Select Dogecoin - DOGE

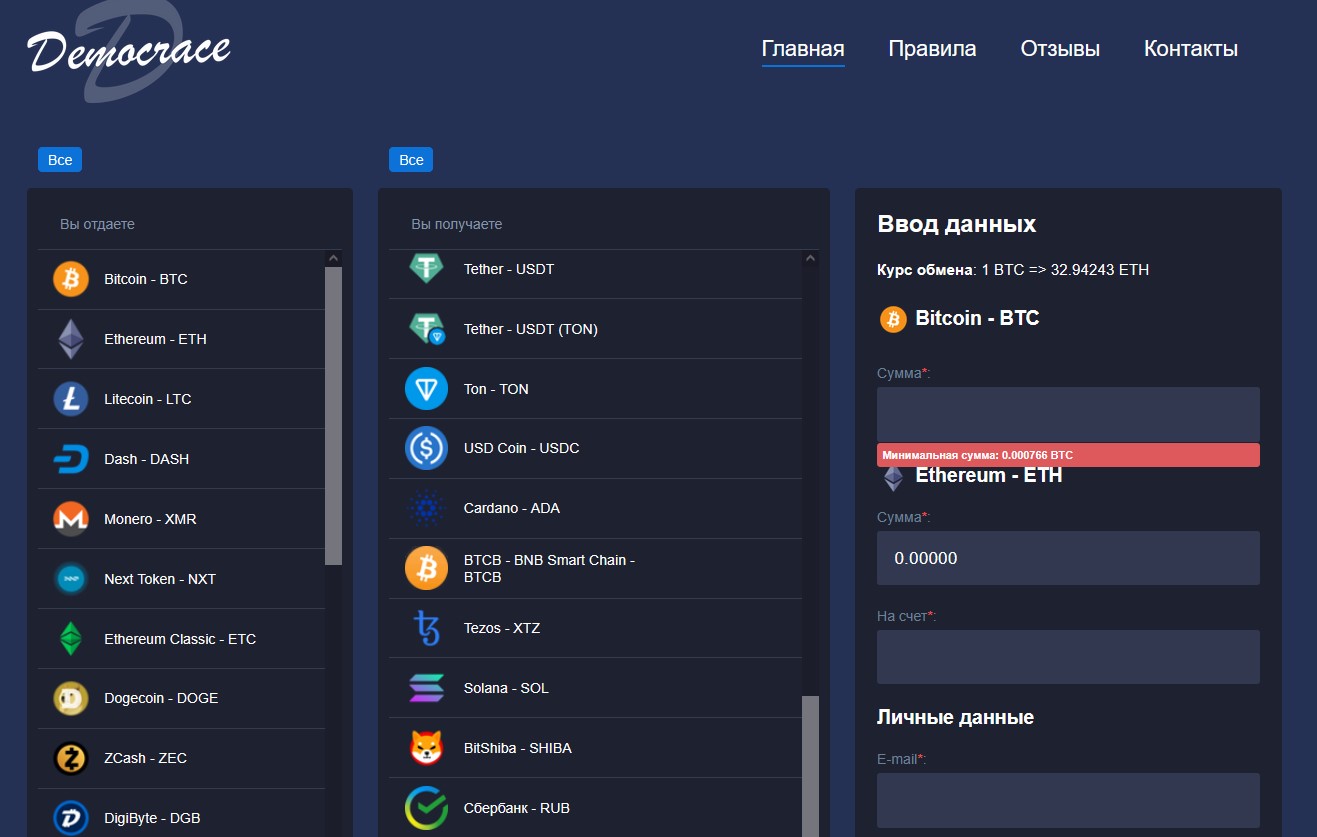click(x=181, y=698)
